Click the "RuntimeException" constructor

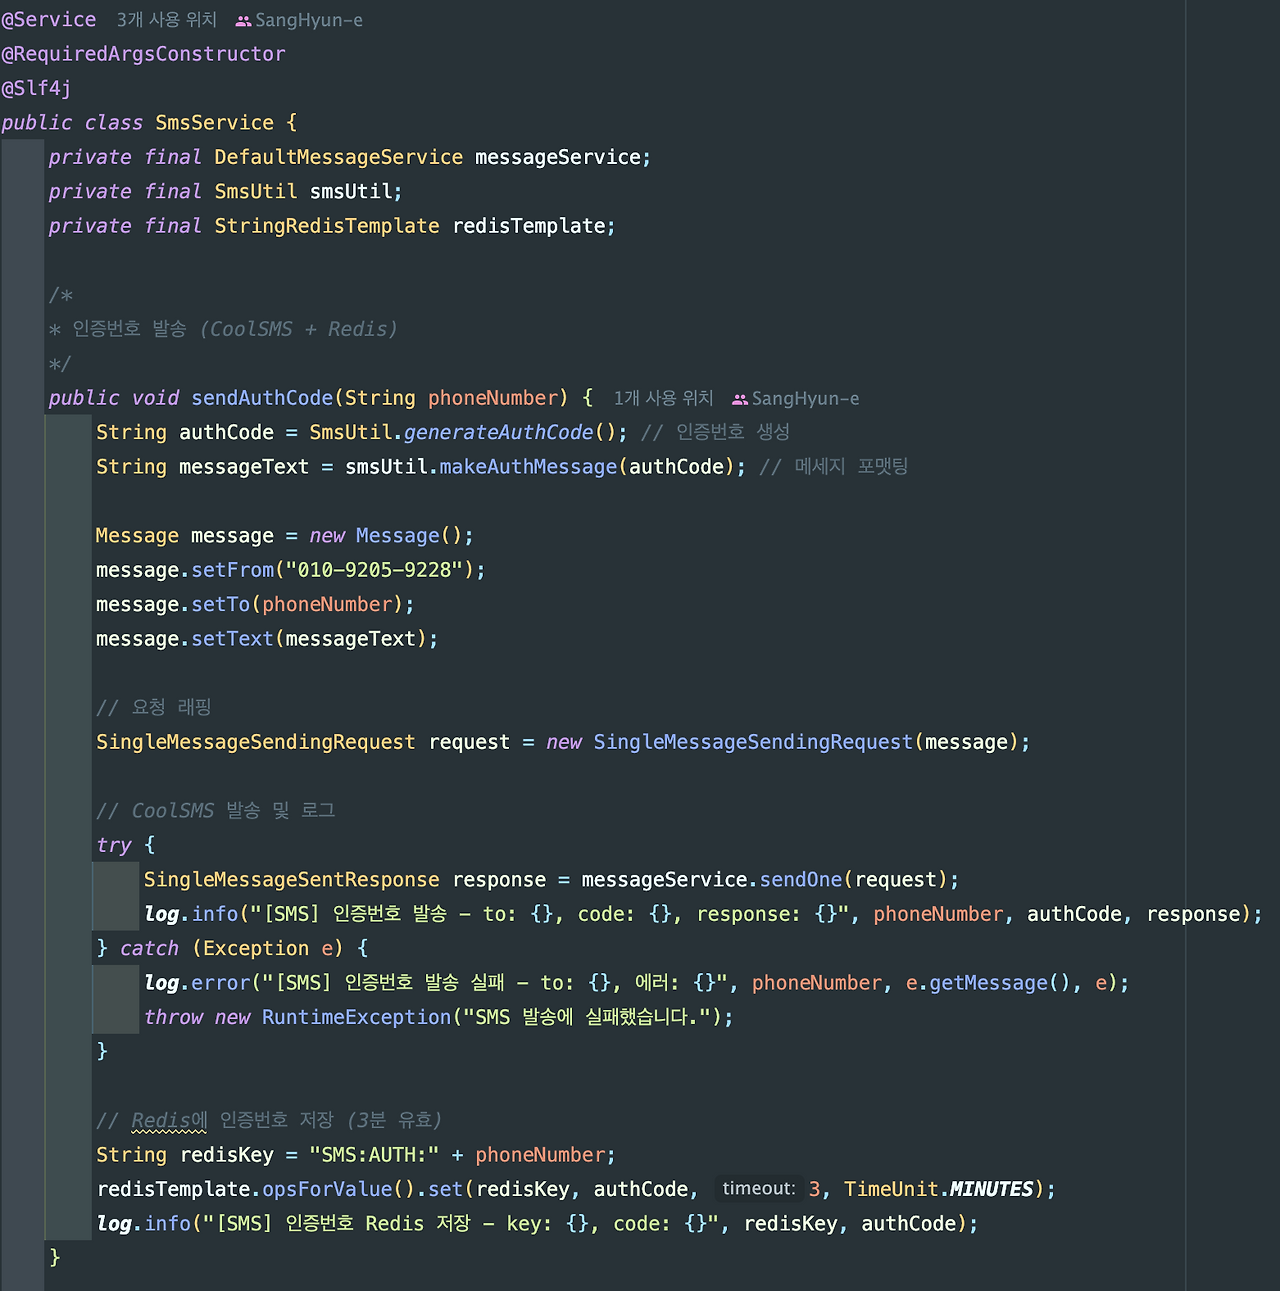357,1017
